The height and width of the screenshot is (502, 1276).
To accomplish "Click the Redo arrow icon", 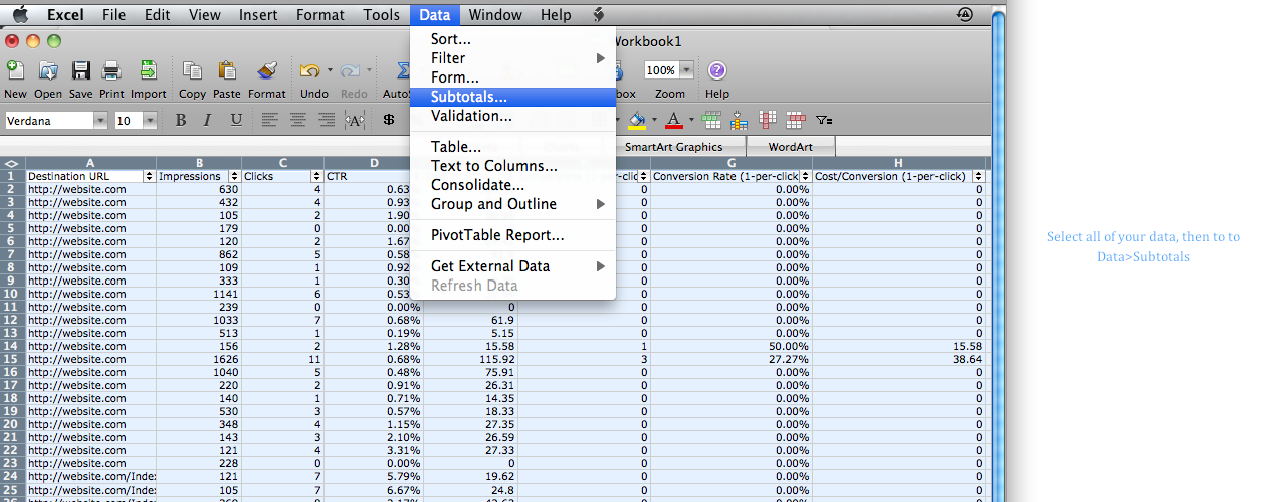I will pyautogui.click(x=350, y=71).
